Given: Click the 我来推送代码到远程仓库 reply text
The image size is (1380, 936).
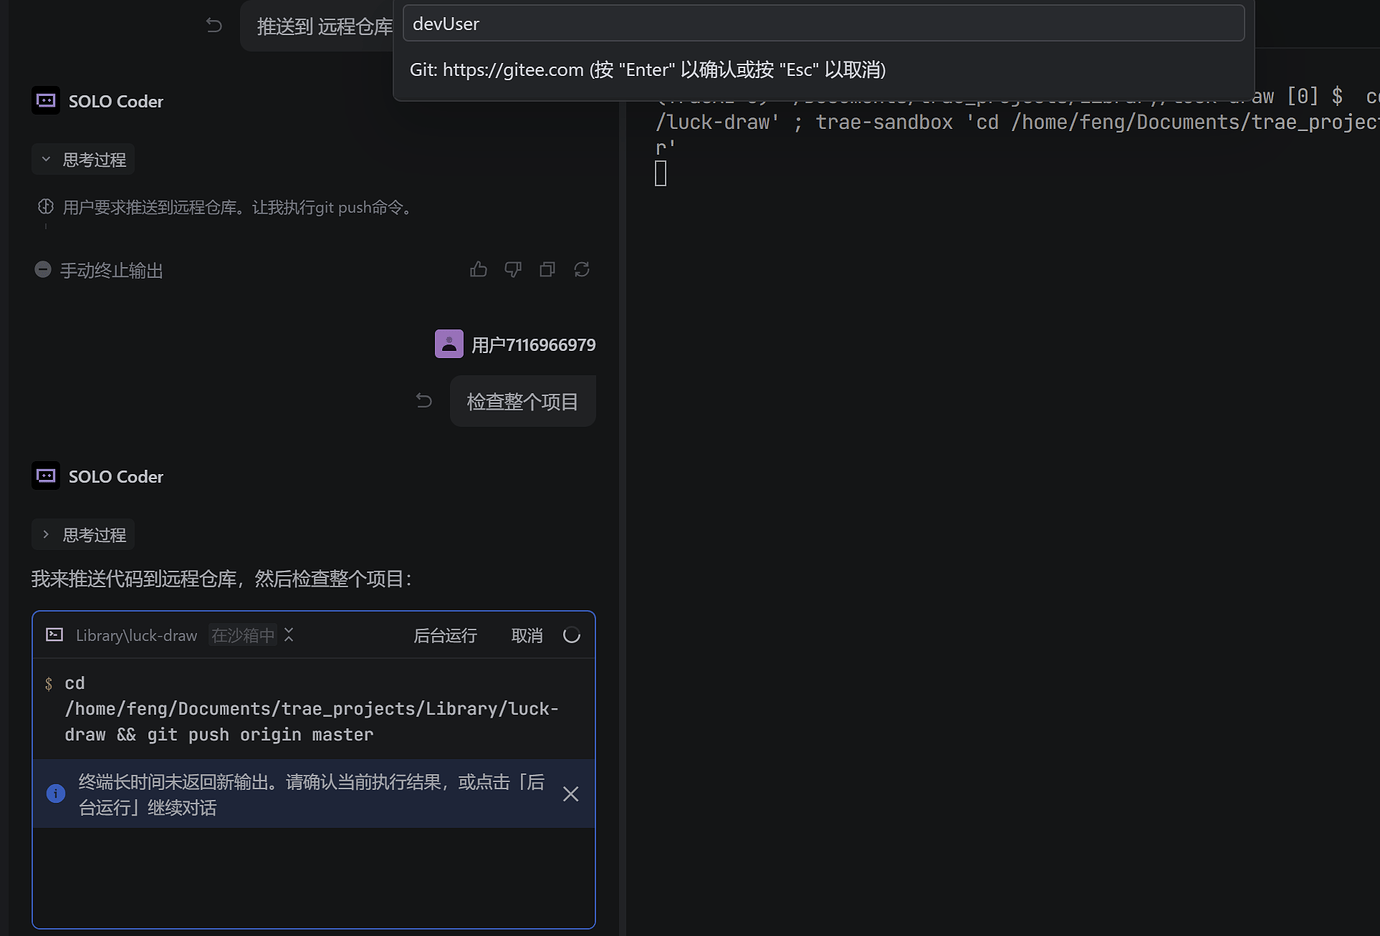Looking at the screenshot, I should tap(222, 579).
